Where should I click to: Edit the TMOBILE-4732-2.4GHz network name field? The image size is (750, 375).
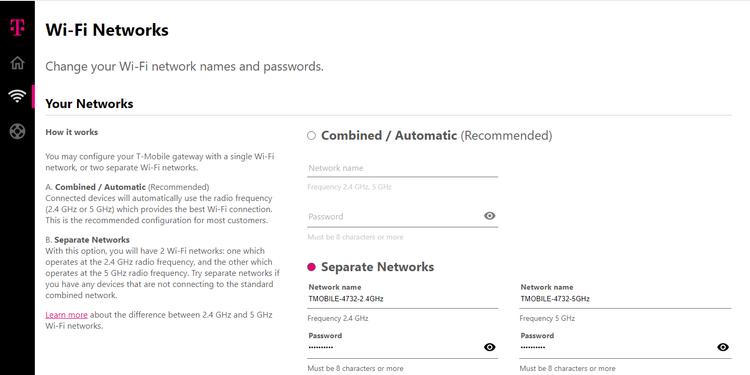coord(402,299)
